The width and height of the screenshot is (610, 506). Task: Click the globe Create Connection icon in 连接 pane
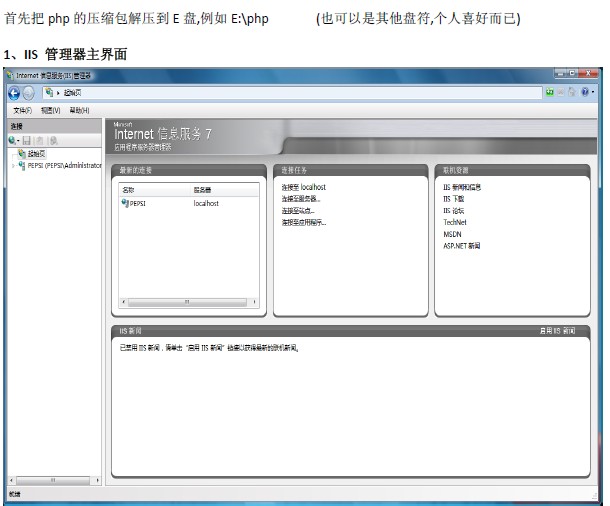(x=12, y=140)
